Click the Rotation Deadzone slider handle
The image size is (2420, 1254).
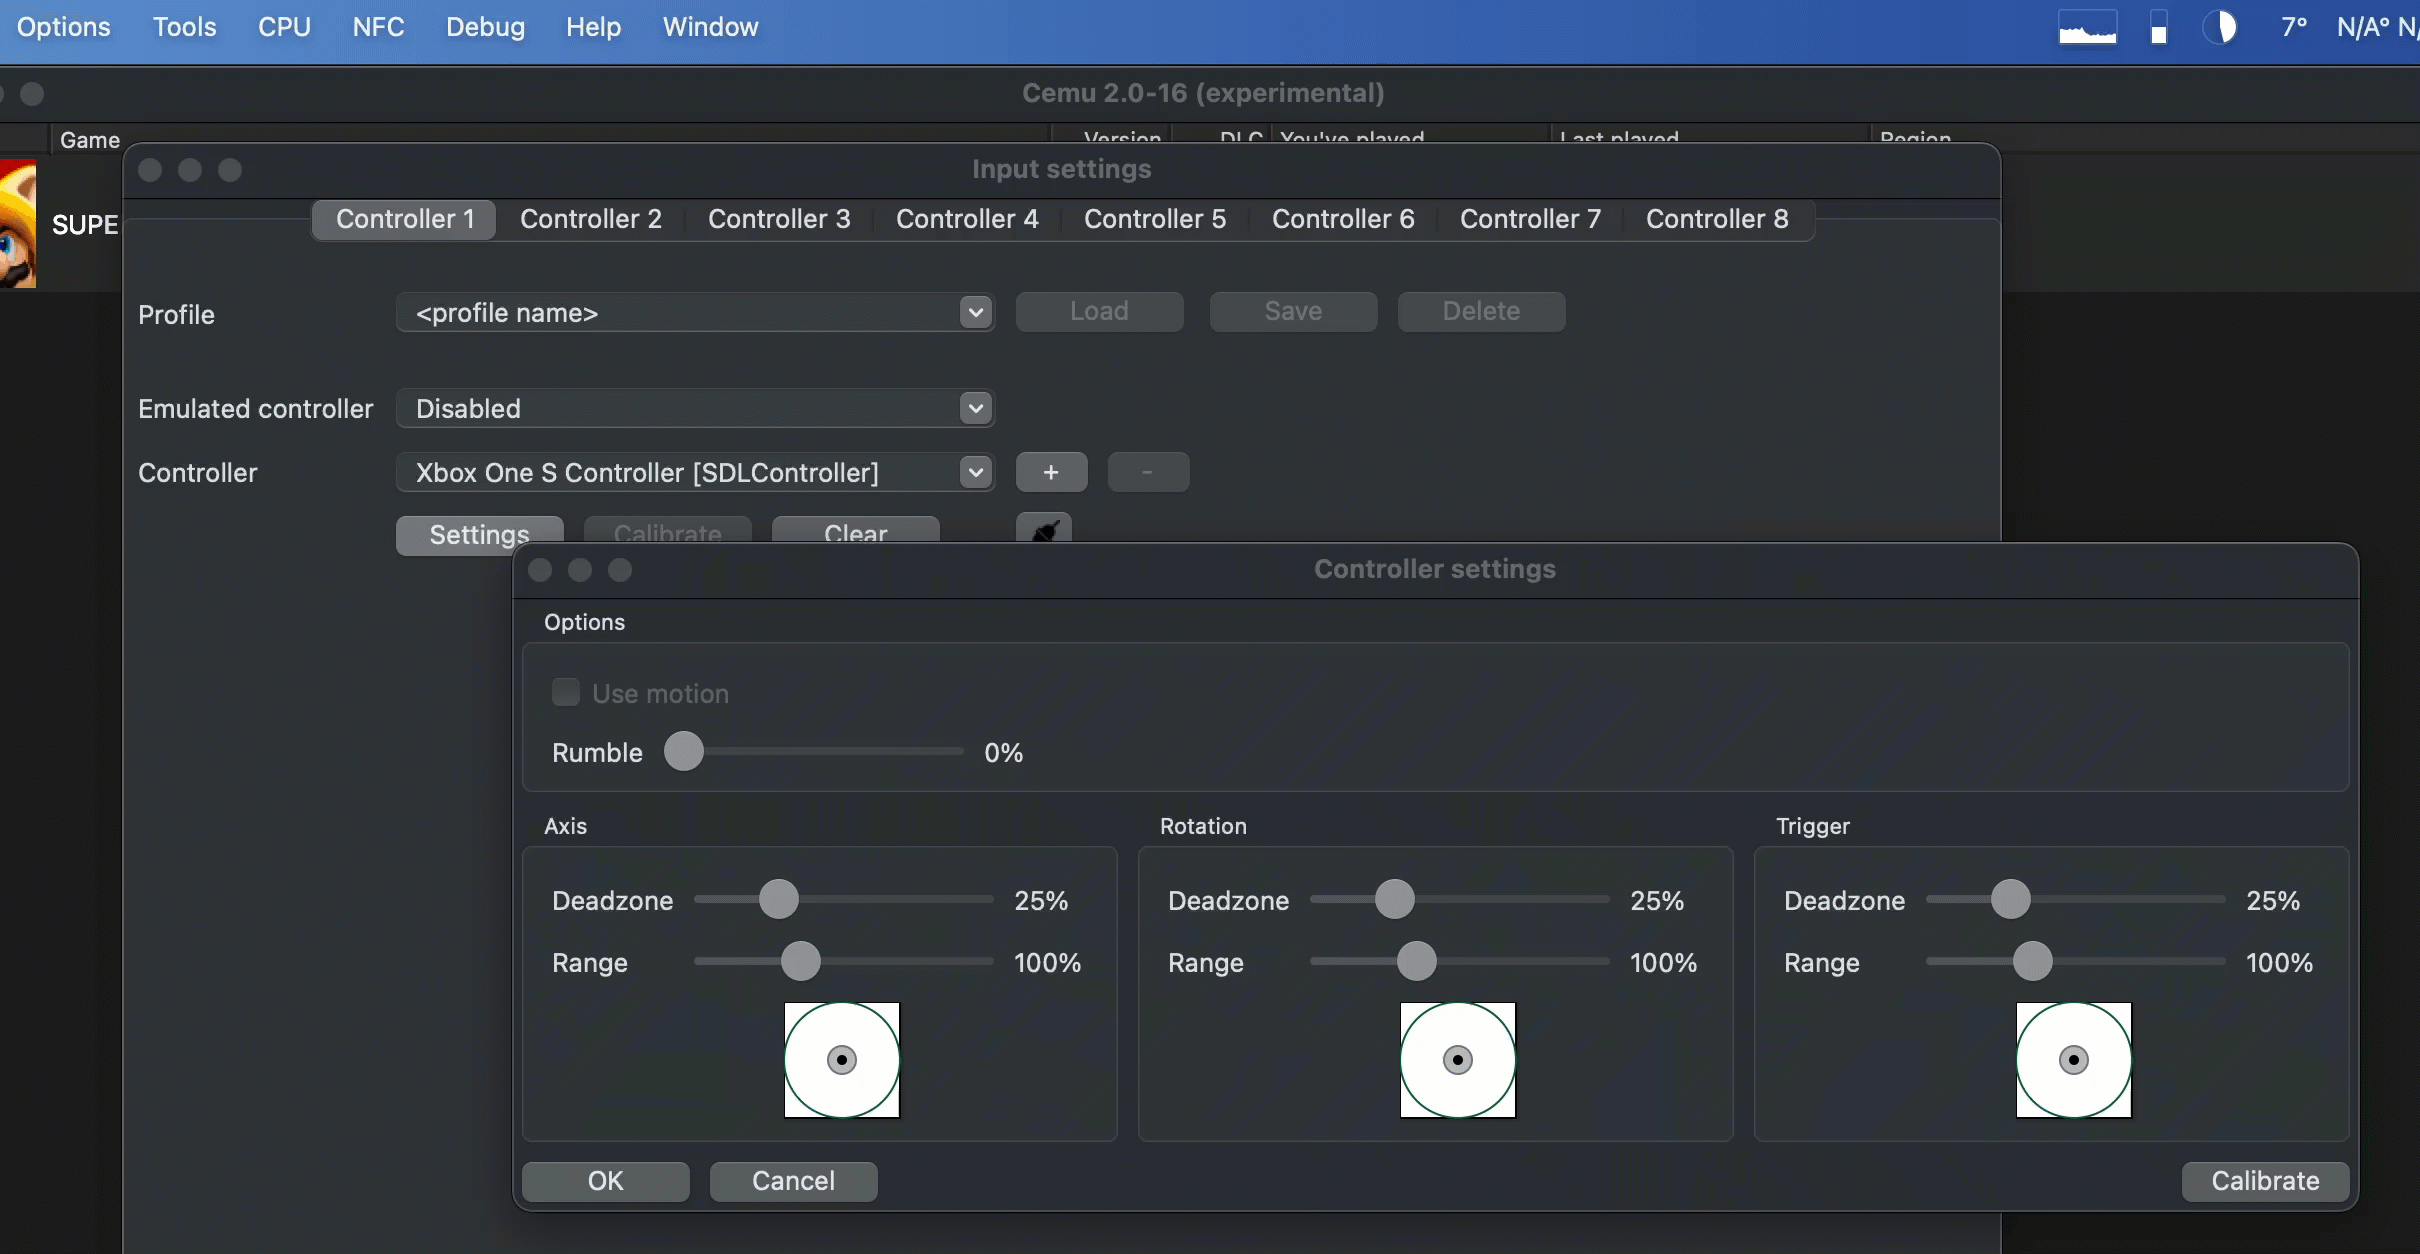[x=1395, y=899]
